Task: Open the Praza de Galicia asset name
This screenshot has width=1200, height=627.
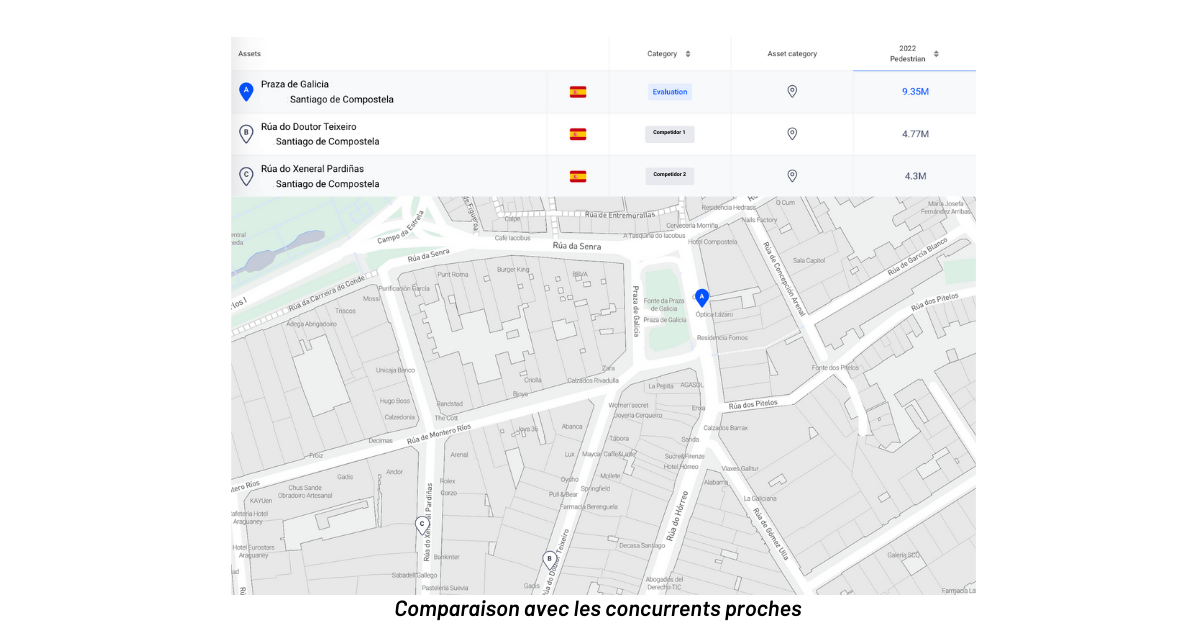Action: tap(295, 84)
